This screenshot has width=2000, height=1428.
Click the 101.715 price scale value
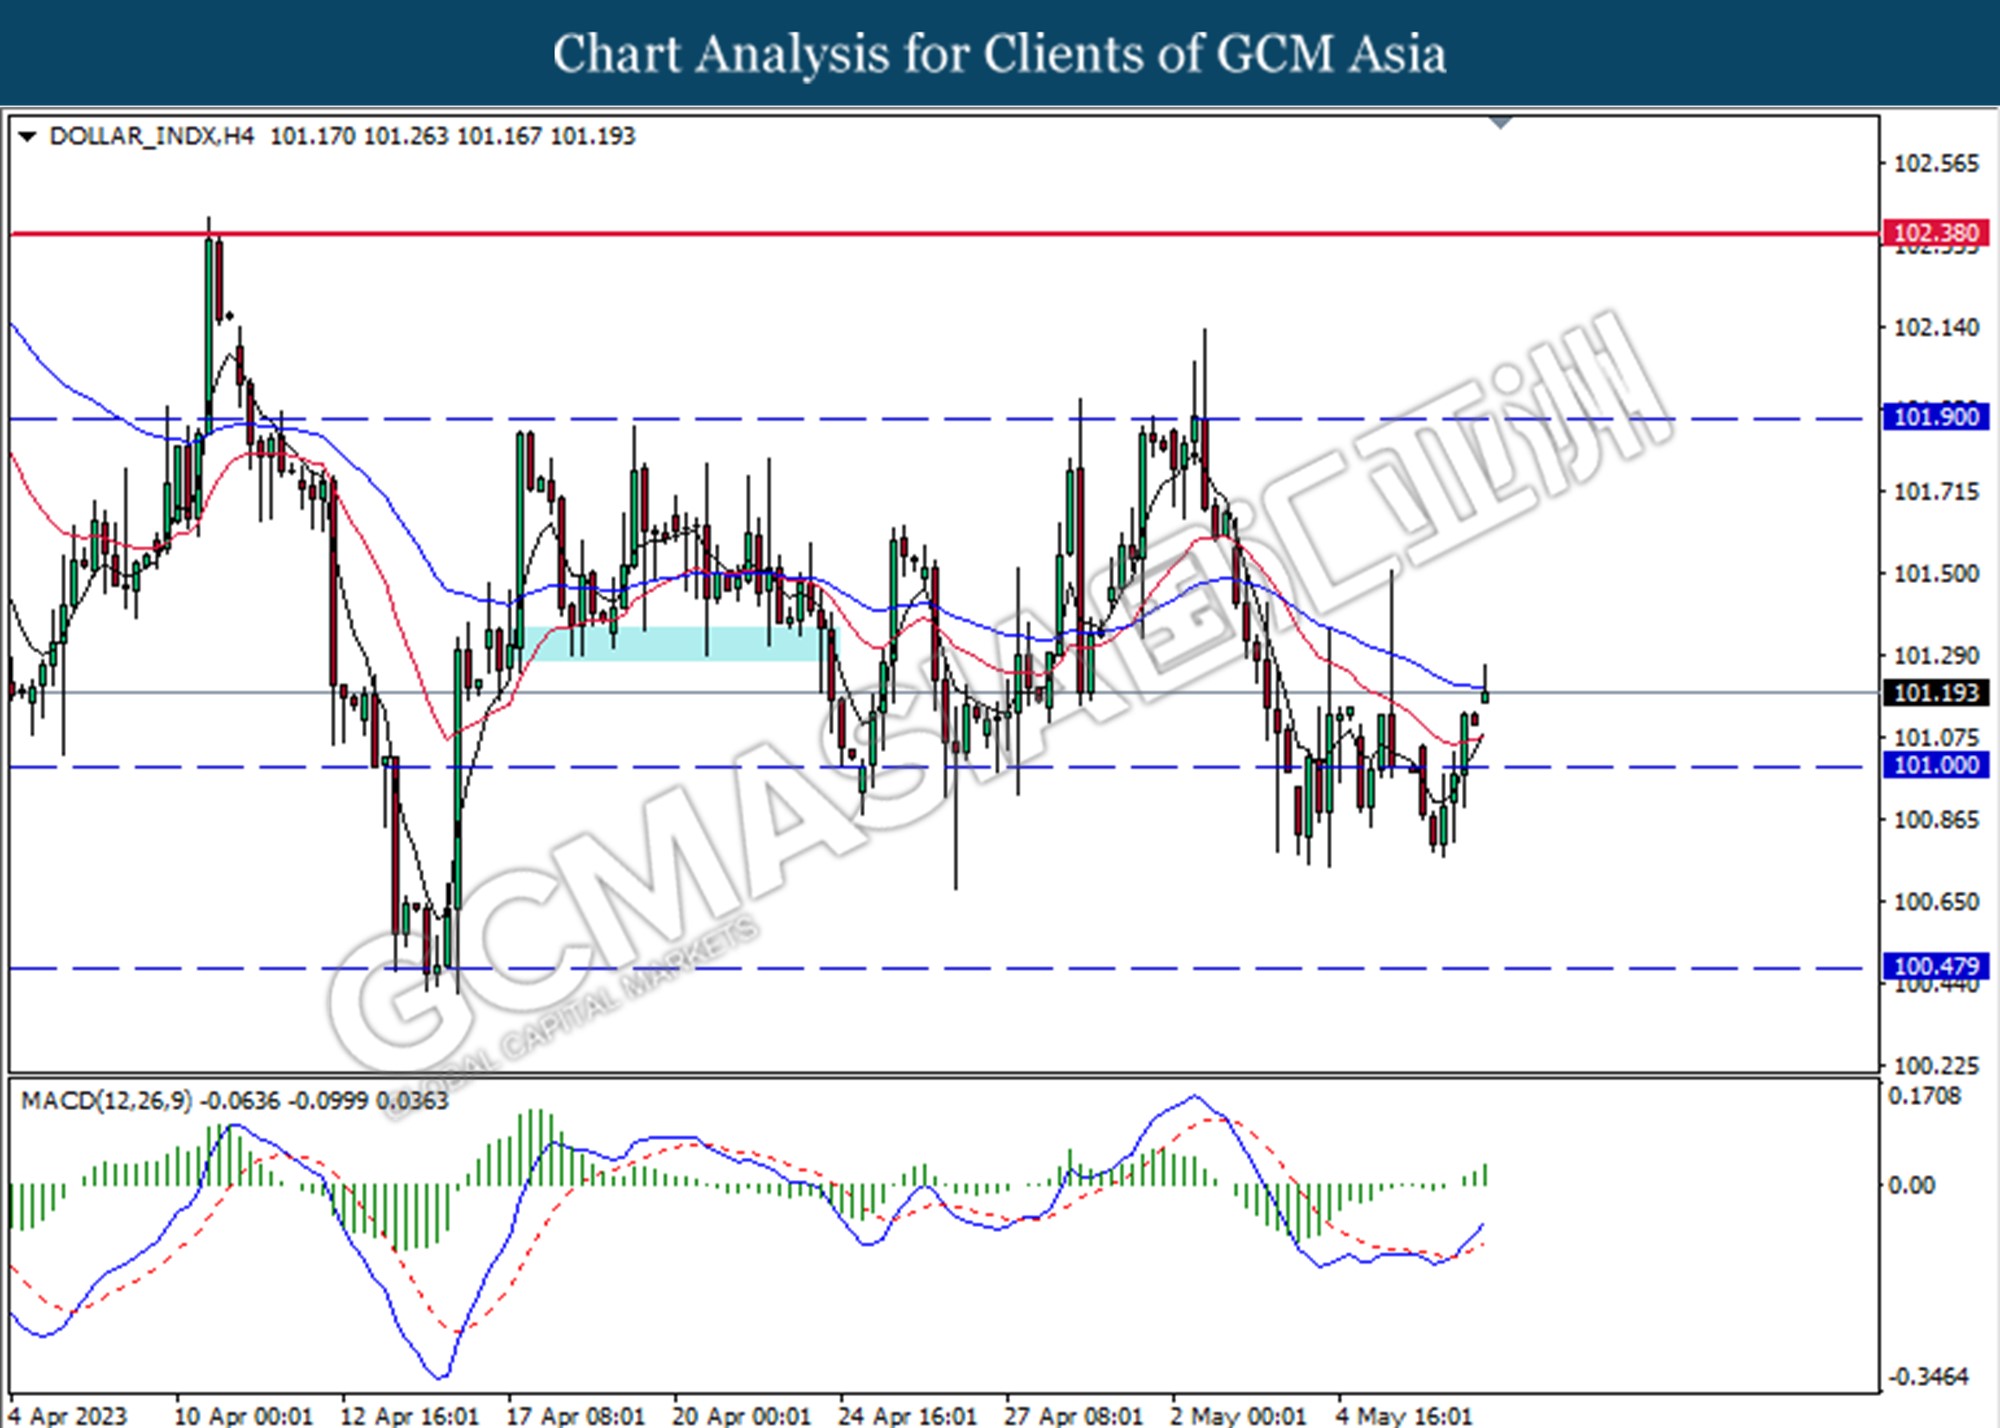point(1936,491)
